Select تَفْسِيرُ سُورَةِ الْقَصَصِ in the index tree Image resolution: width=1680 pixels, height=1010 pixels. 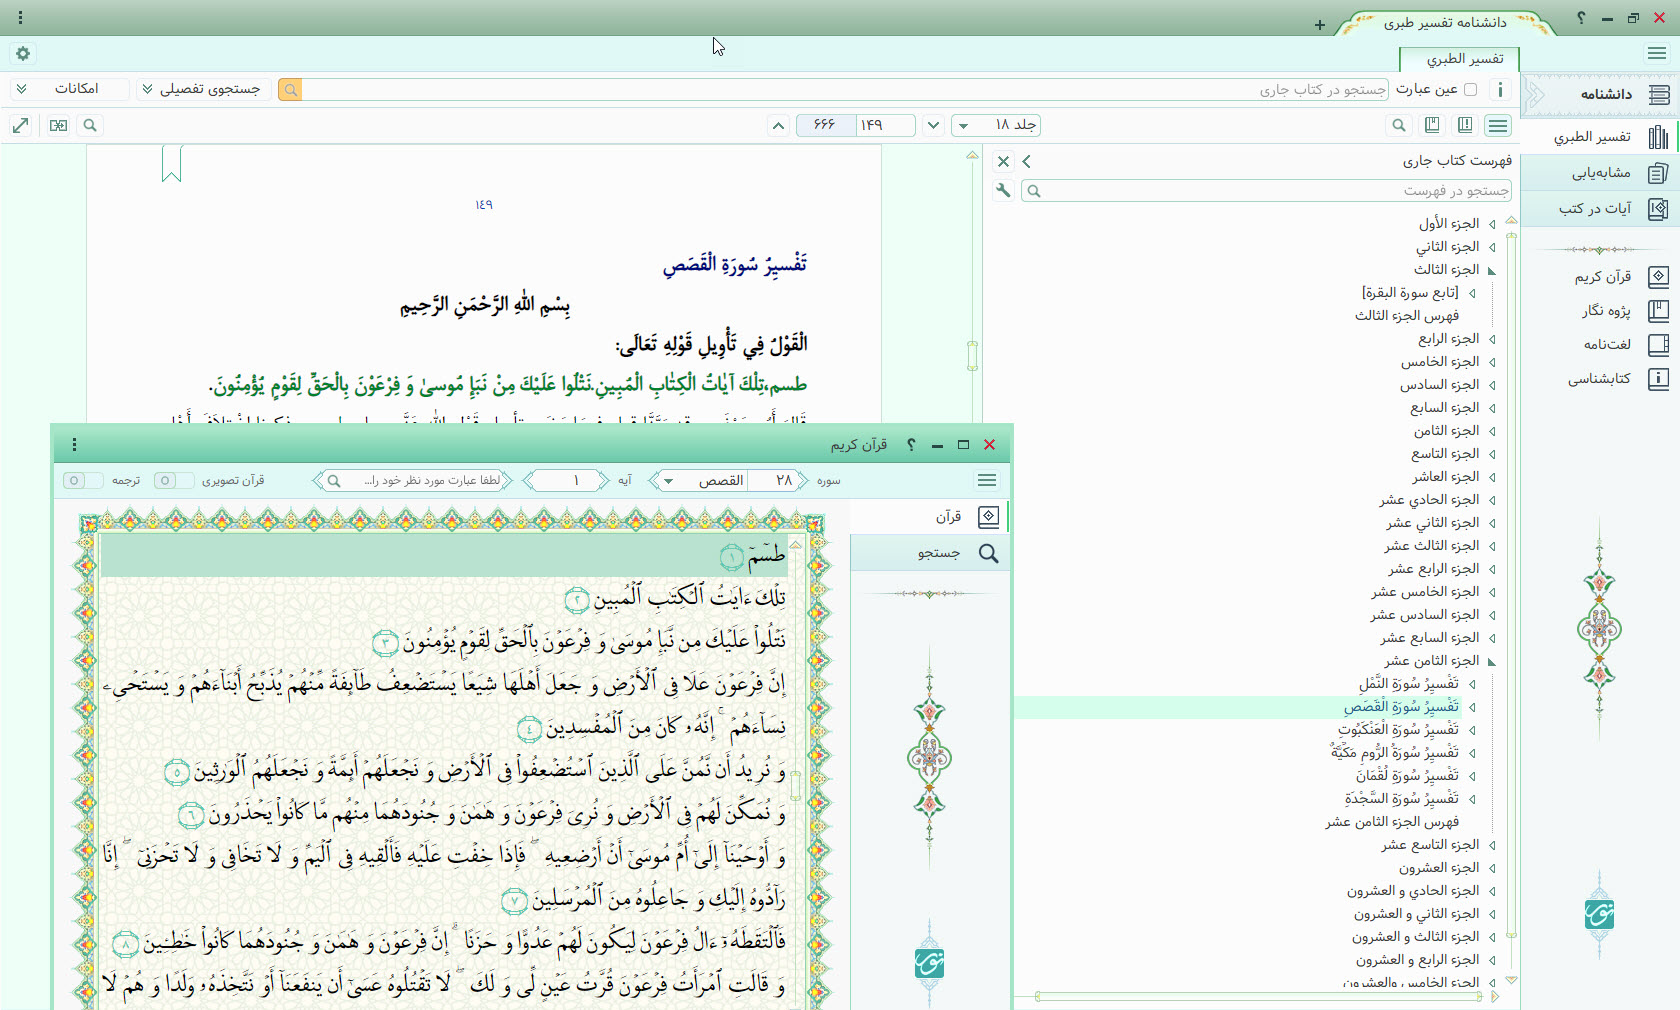point(1401,707)
